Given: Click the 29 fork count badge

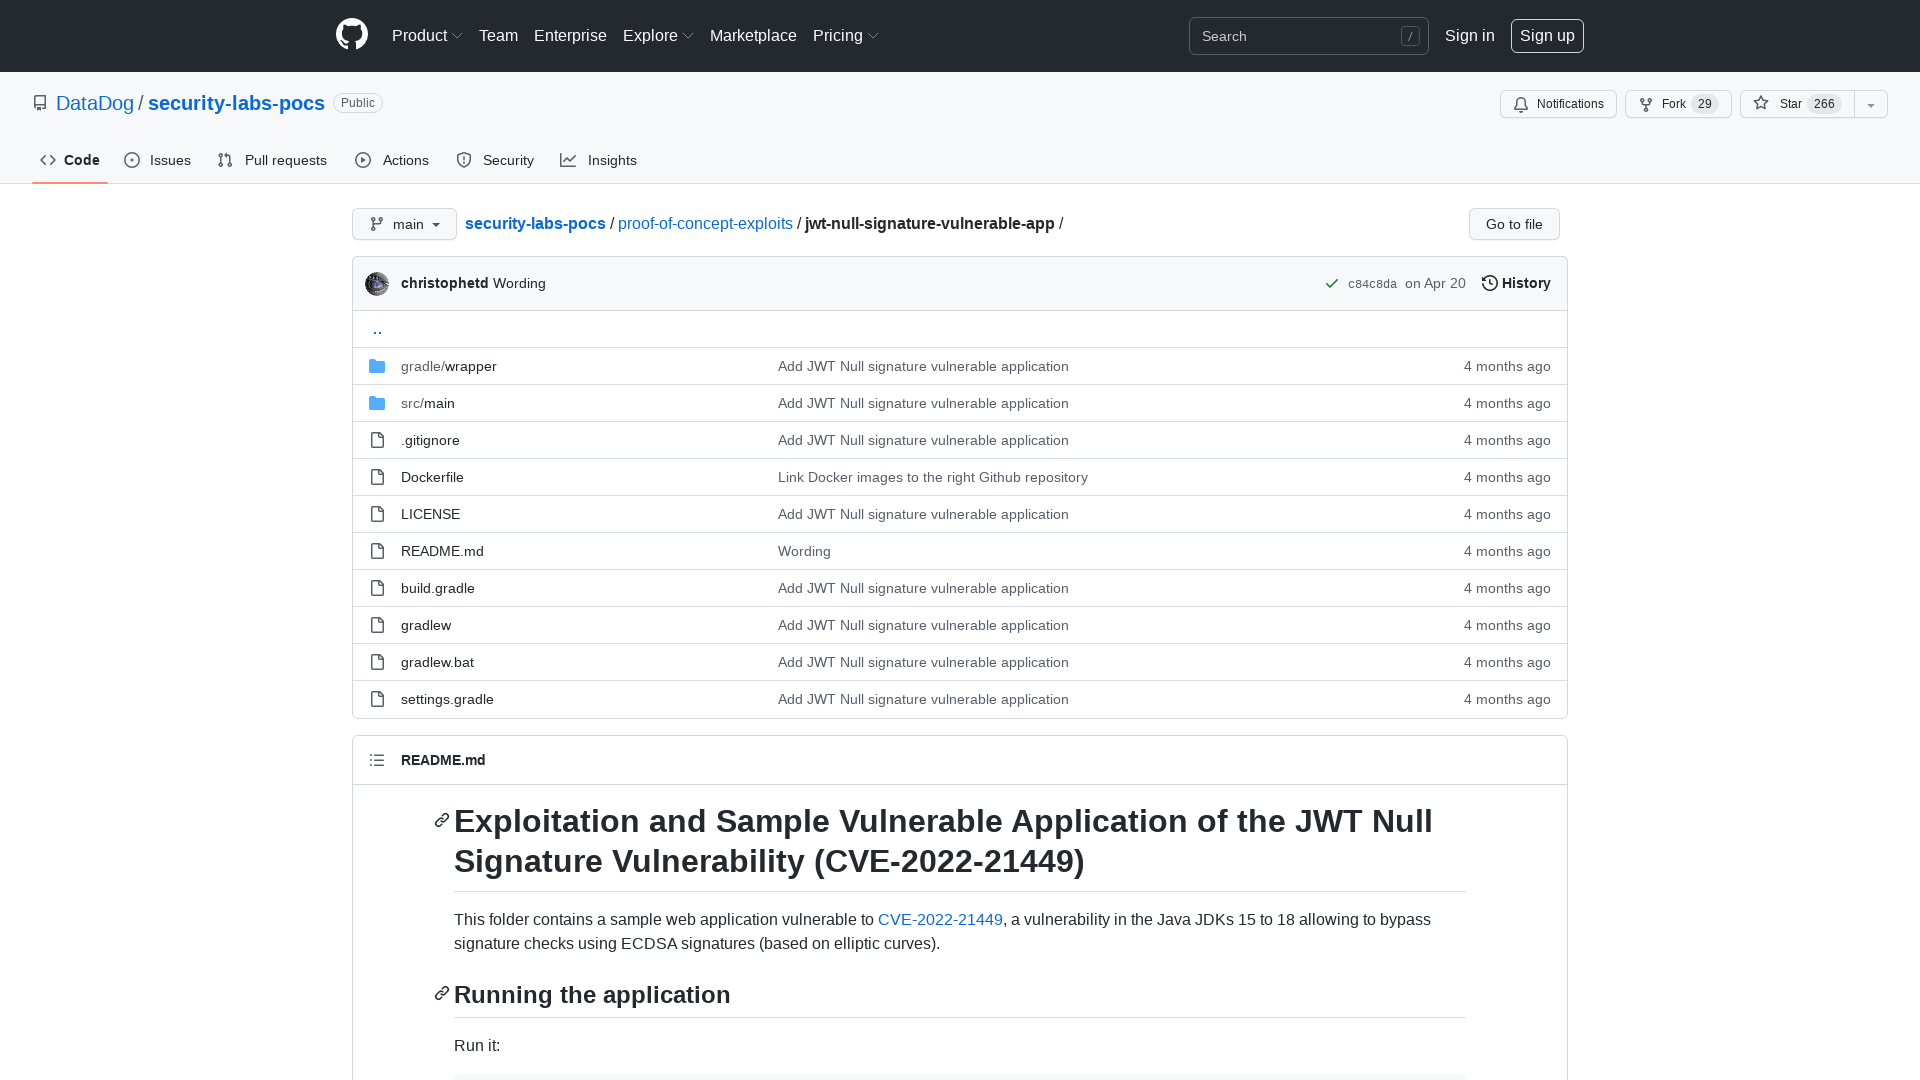Looking at the screenshot, I should [x=1705, y=104].
